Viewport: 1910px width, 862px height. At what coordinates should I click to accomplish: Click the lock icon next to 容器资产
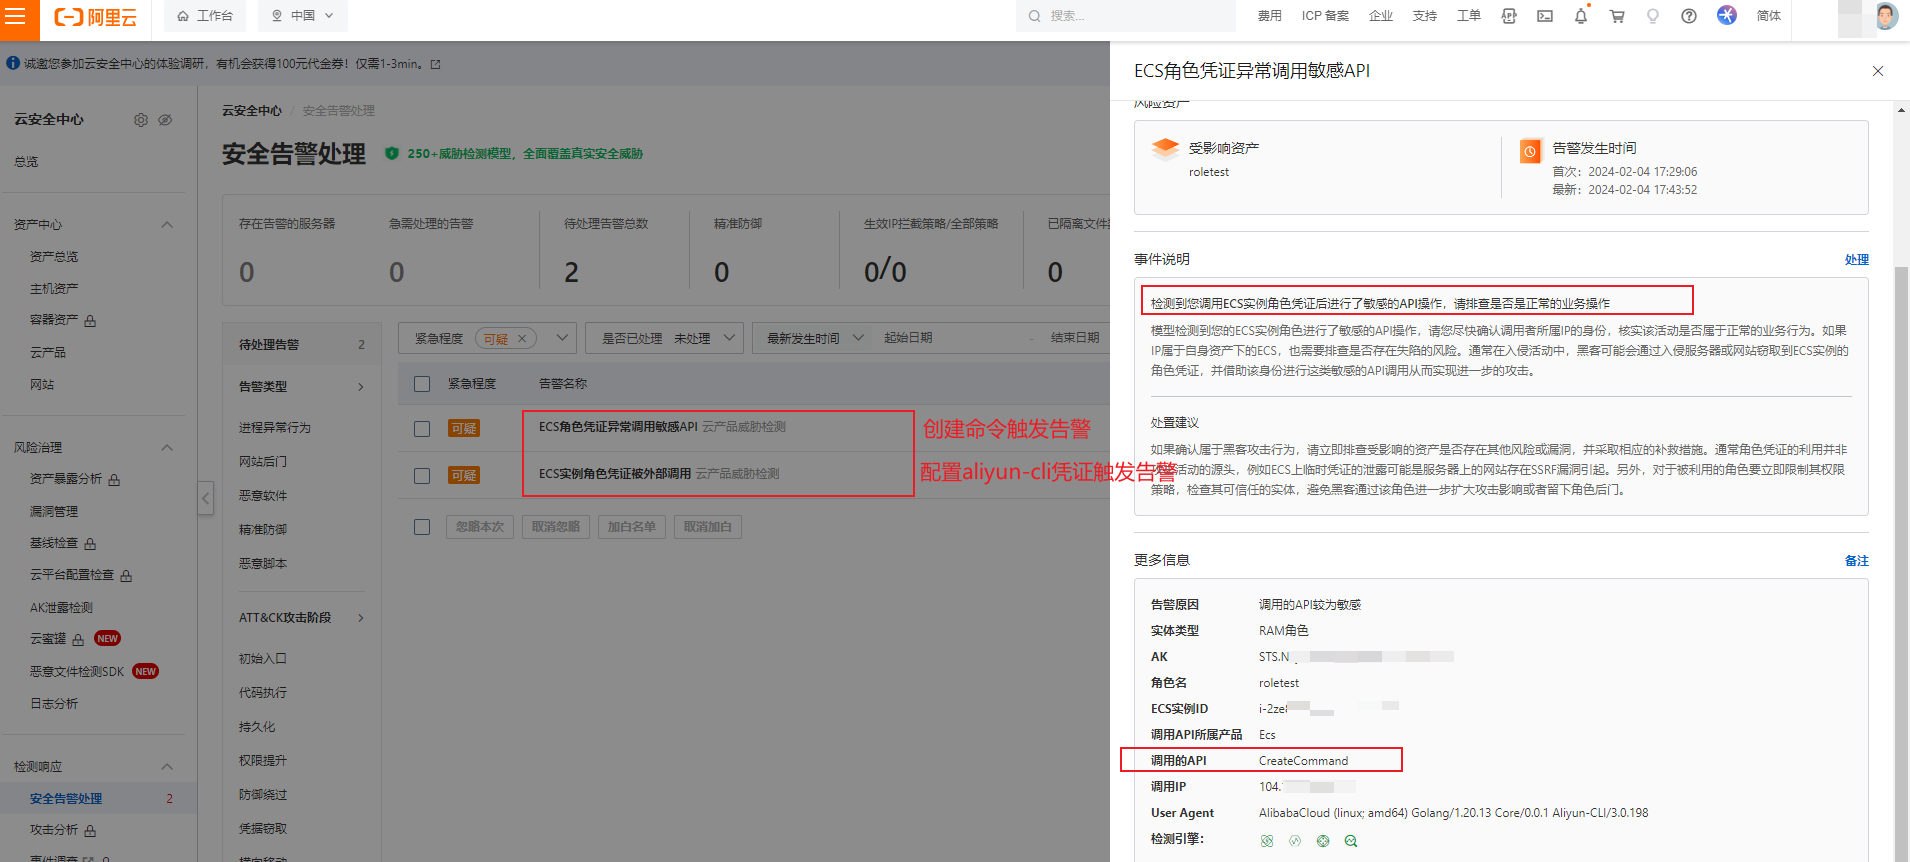(91, 321)
